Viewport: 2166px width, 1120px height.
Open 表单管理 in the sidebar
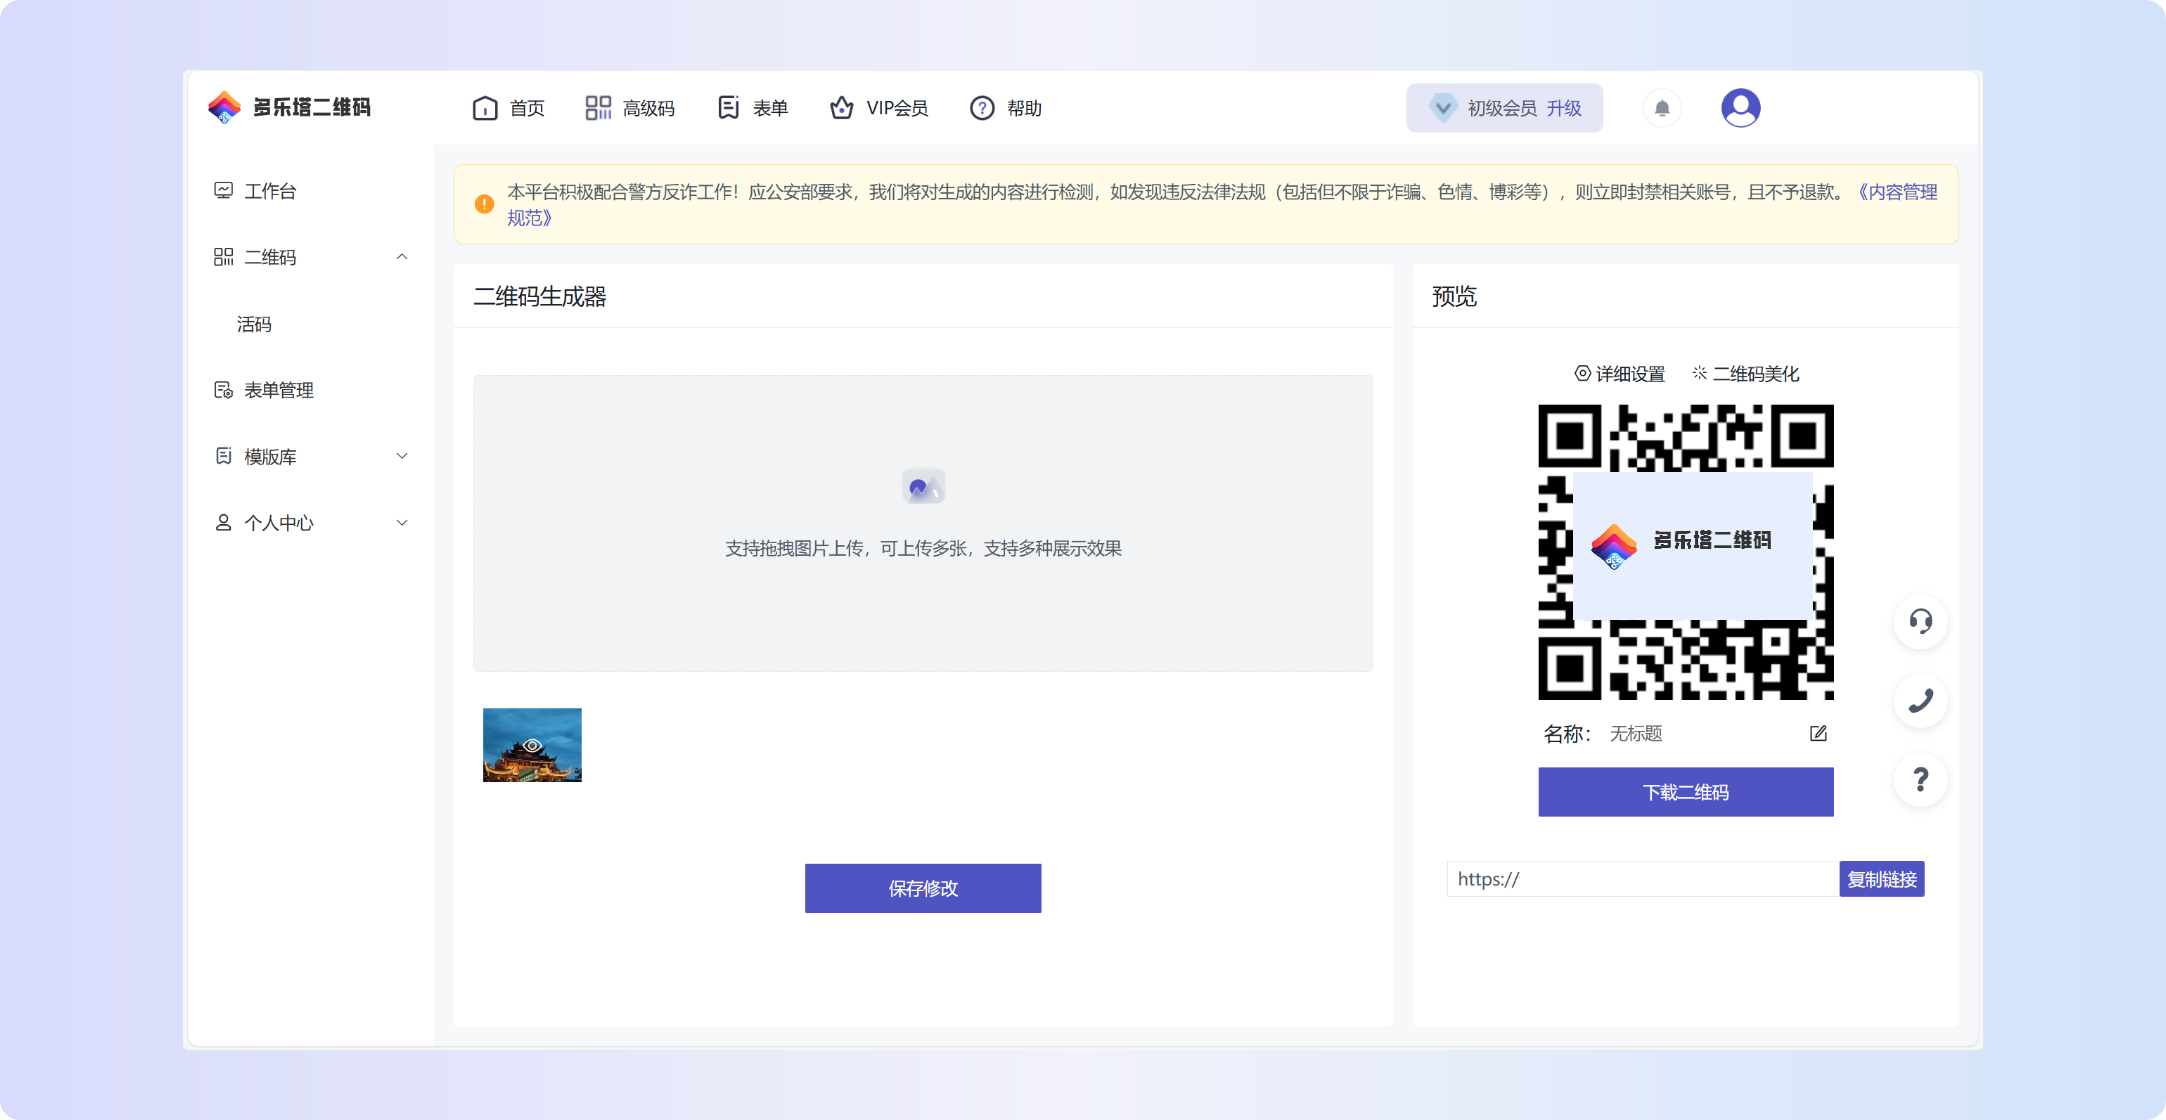click(x=280, y=390)
